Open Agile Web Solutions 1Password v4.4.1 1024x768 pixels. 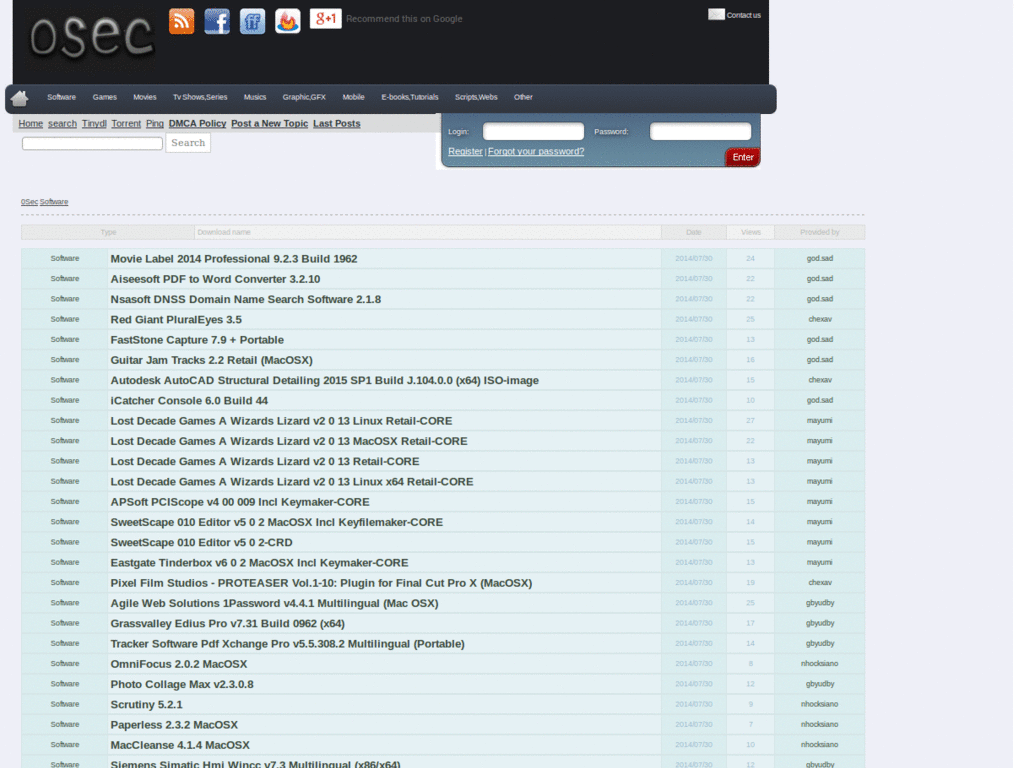pos(274,603)
